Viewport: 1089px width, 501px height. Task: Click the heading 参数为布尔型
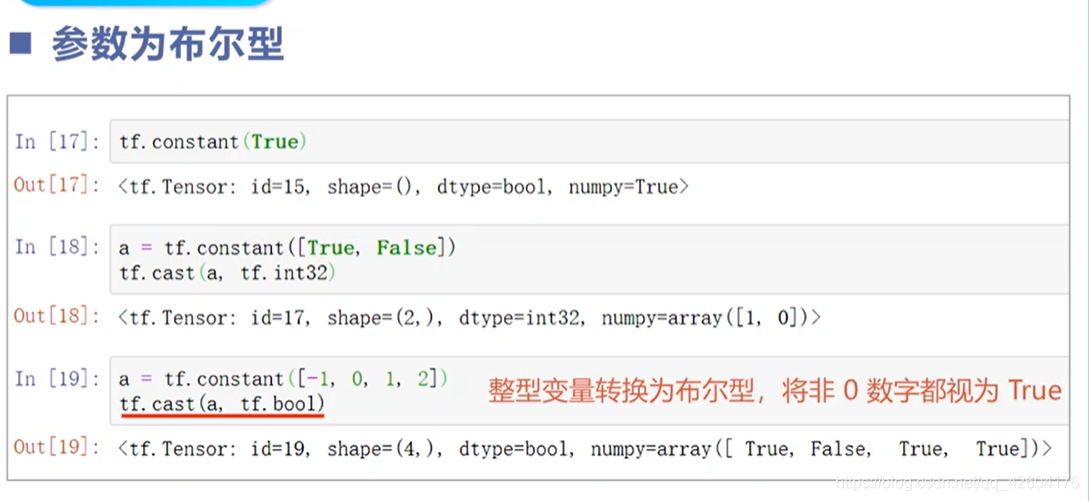(x=167, y=46)
